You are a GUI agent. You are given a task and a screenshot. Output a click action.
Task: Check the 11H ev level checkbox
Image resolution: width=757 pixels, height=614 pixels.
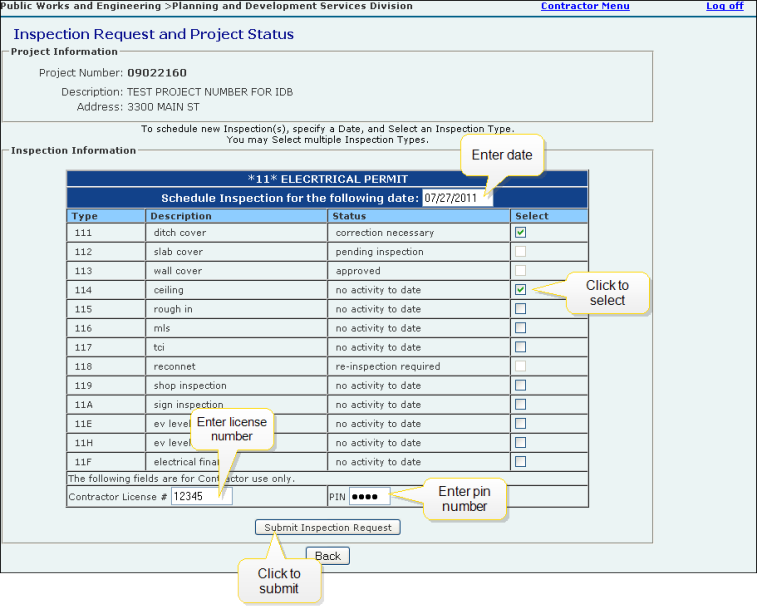pyautogui.click(x=520, y=442)
